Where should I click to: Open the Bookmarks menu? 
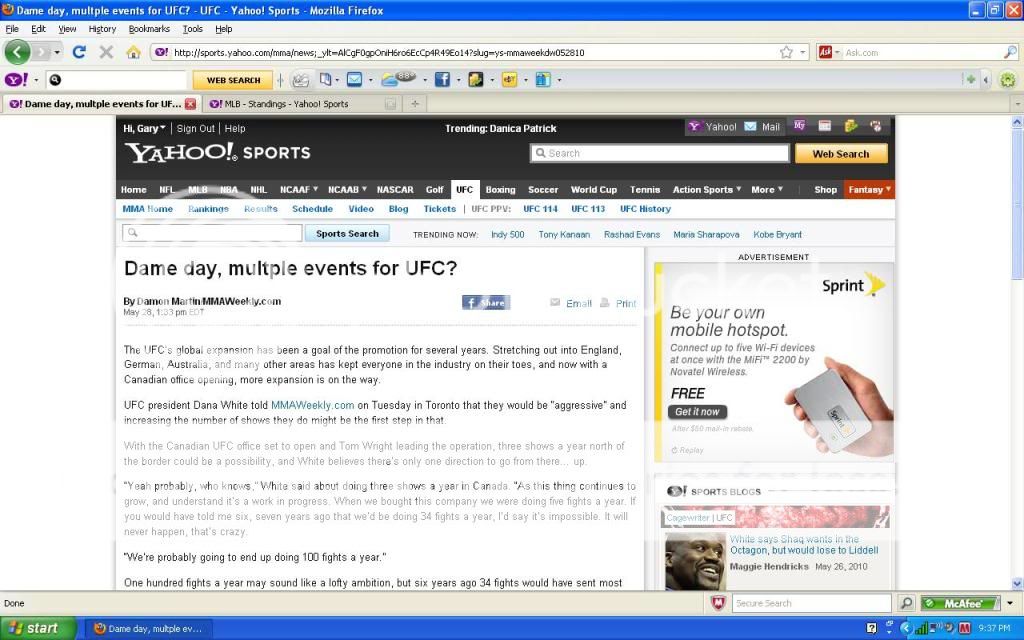coord(149,29)
